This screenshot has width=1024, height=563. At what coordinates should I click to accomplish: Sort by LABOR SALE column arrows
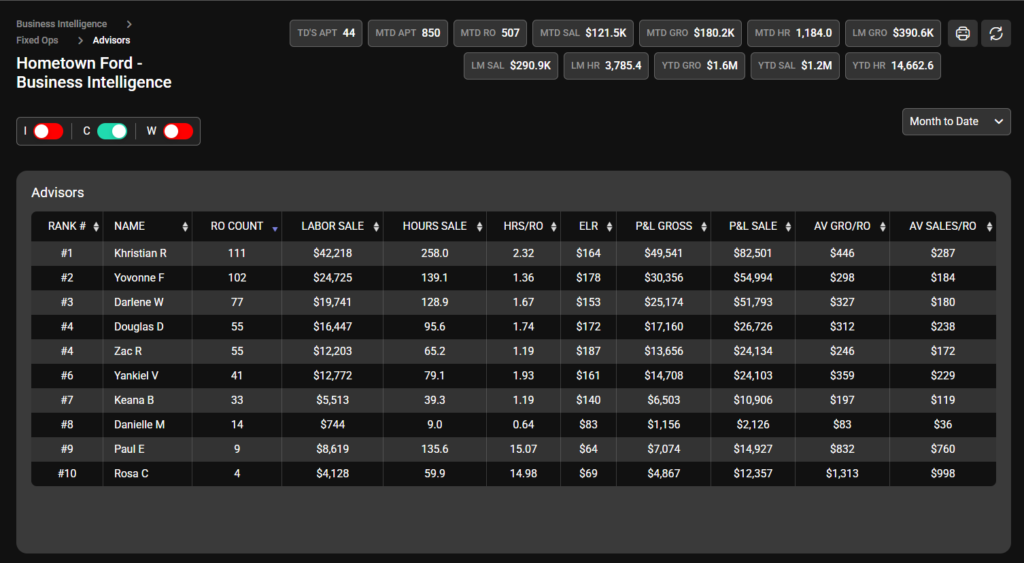tap(376, 227)
